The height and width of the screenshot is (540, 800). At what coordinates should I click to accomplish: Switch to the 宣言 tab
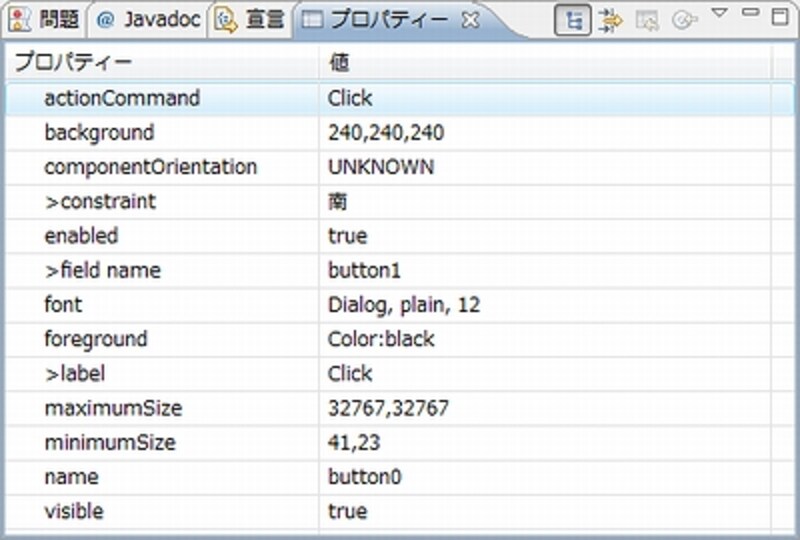click(252, 19)
